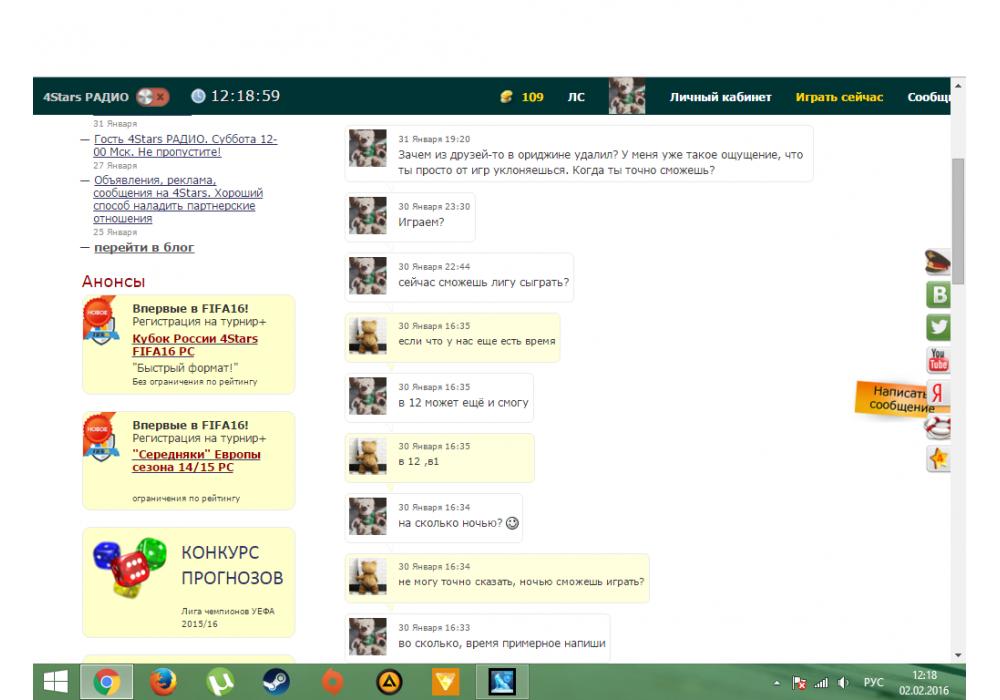
Task: Click the gold coins balance icon
Action: (506, 97)
